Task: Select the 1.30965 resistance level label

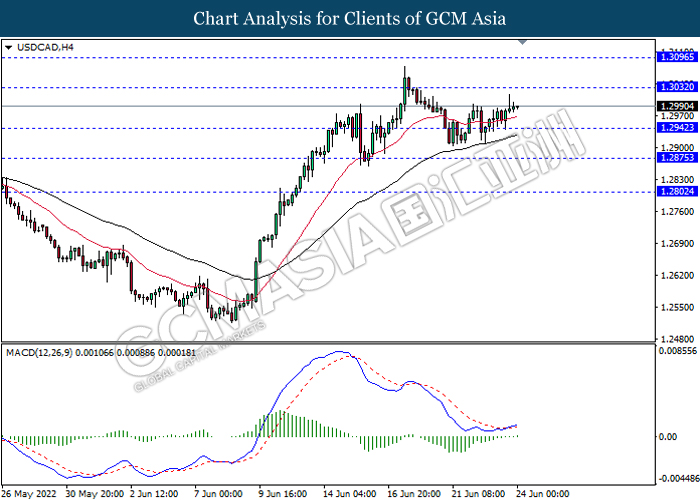Action: [x=677, y=57]
